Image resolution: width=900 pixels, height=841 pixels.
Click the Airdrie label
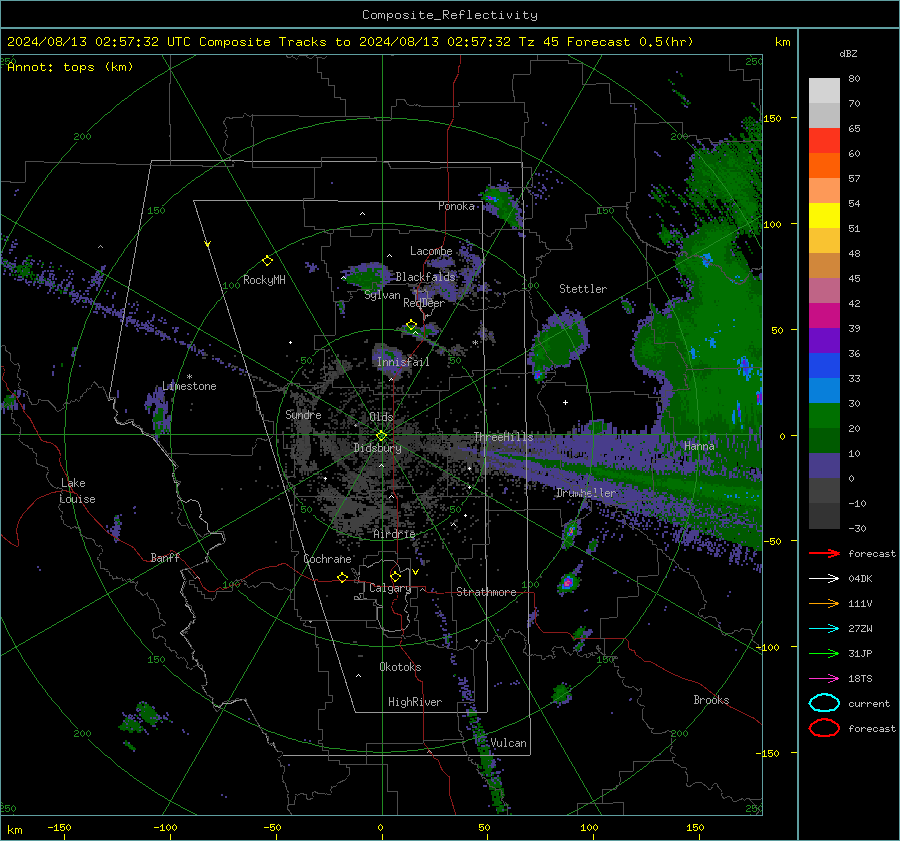pos(394,534)
